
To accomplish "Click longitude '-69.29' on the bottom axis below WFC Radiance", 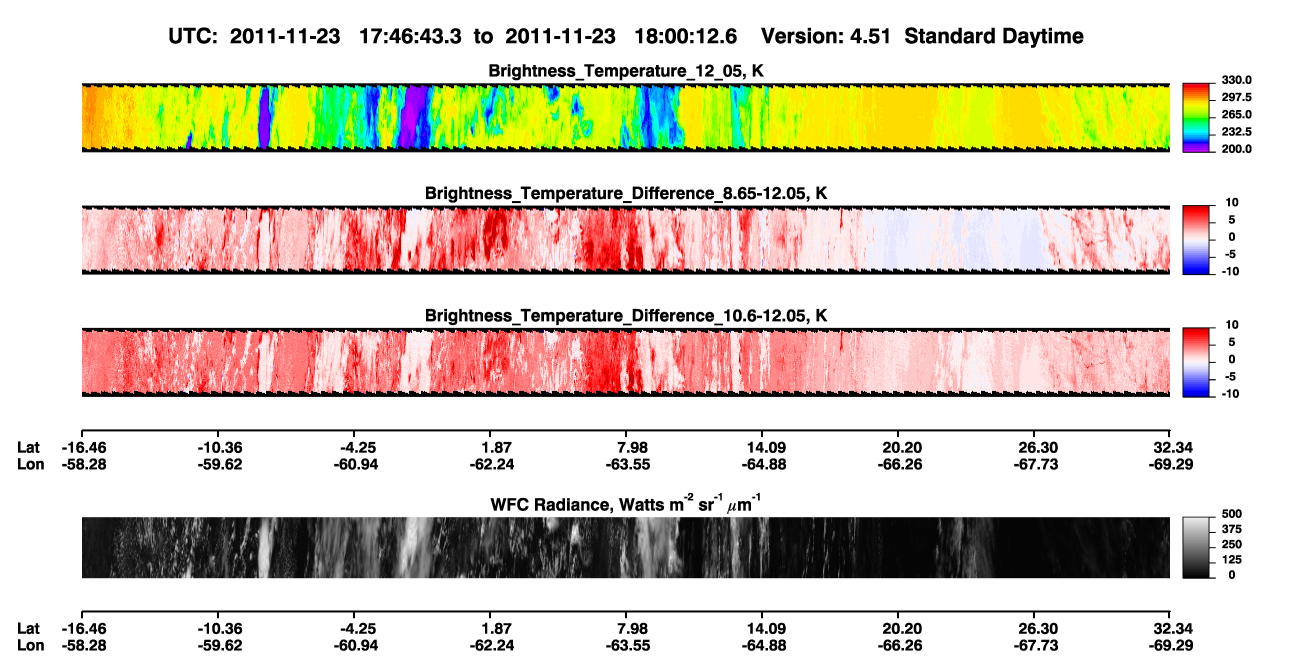I will pos(1171,646).
